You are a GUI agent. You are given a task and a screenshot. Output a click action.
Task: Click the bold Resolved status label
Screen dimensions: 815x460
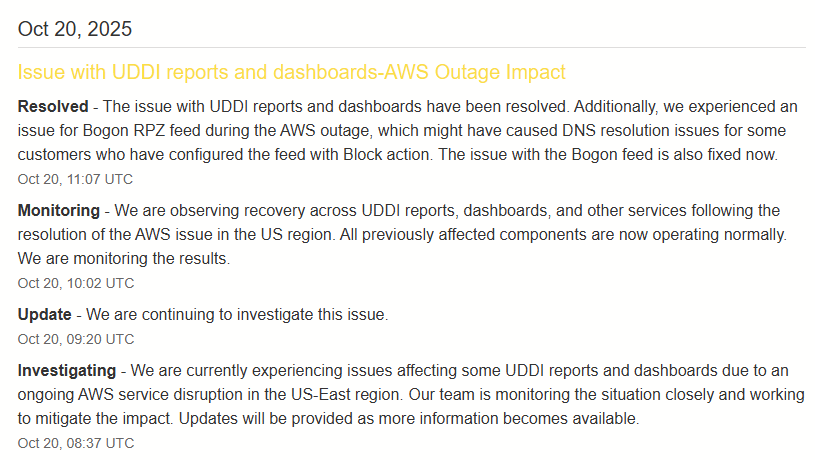click(52, 105)
